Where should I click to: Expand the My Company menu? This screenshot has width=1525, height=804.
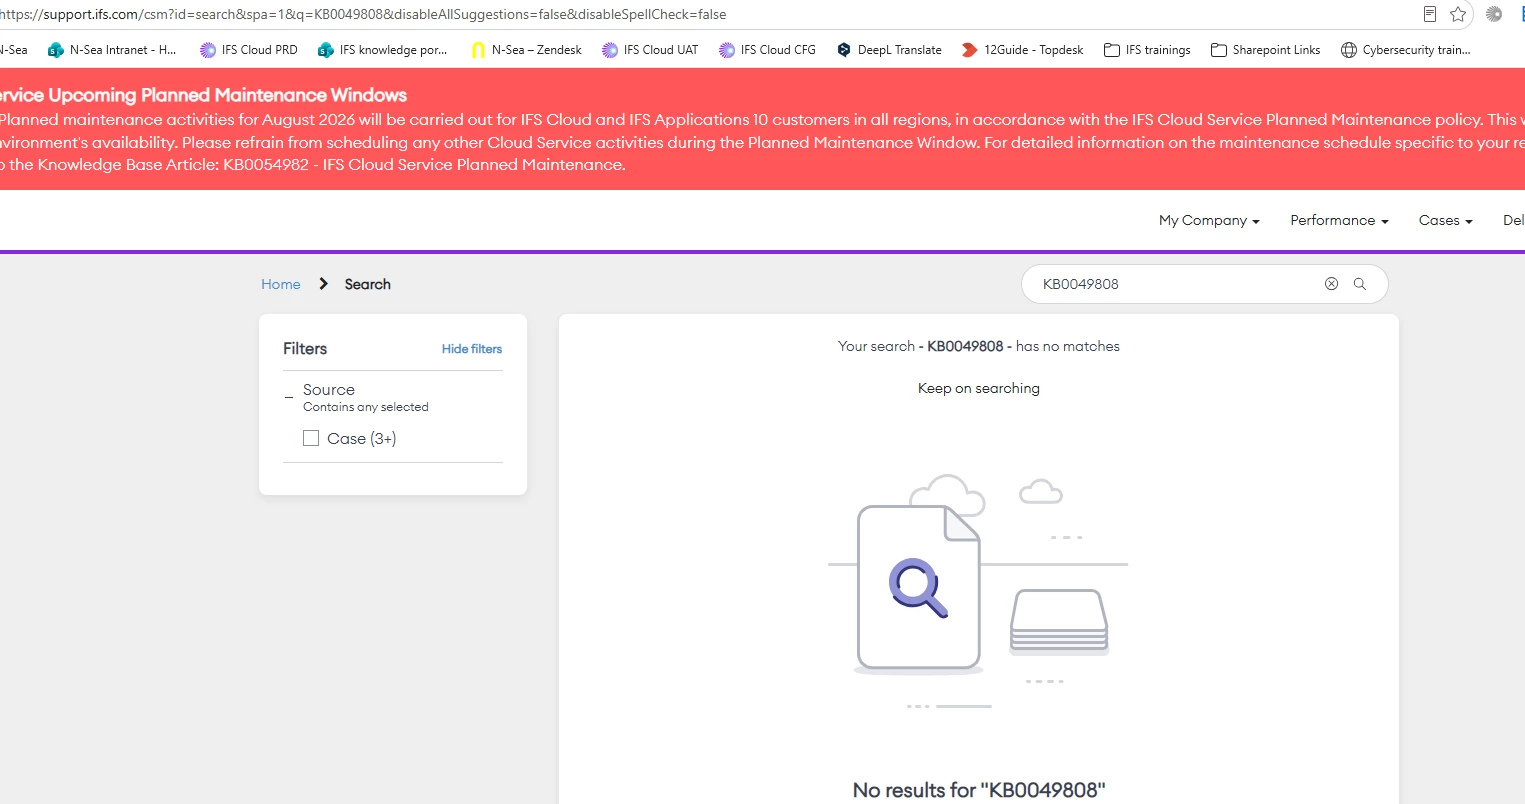point(1209,220)
